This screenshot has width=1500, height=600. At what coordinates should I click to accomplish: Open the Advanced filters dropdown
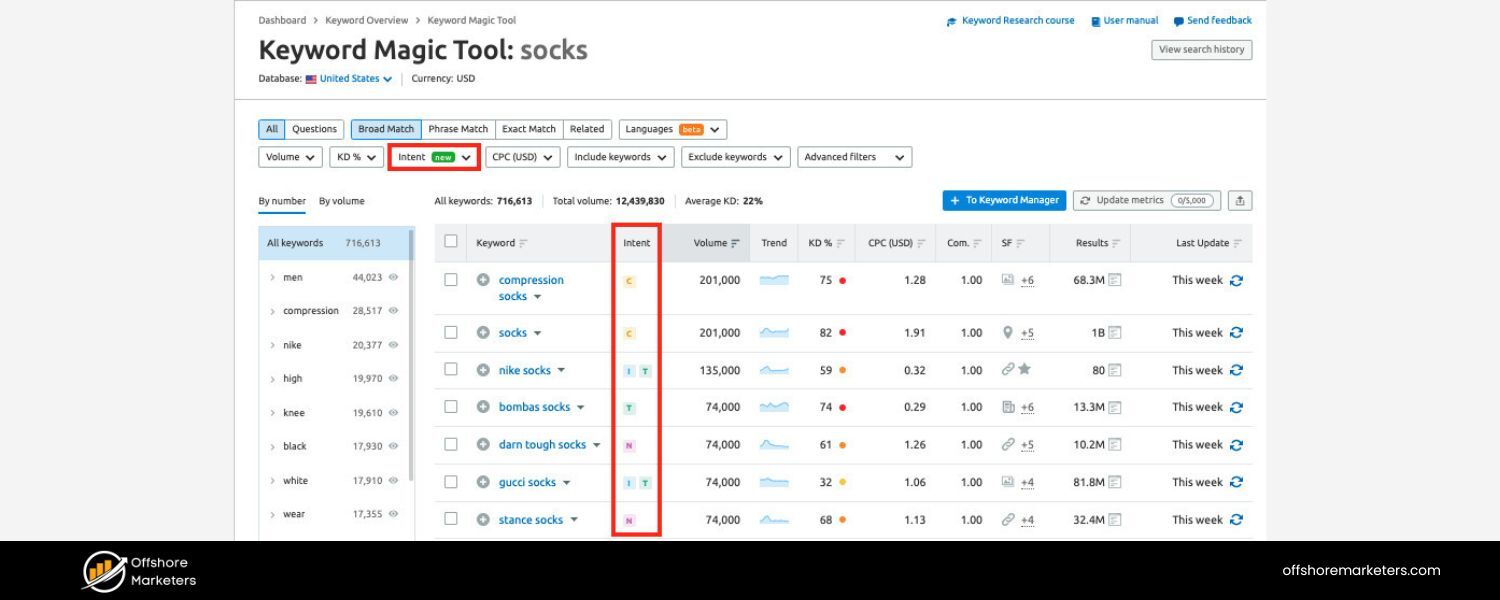(x=854, y=156)
